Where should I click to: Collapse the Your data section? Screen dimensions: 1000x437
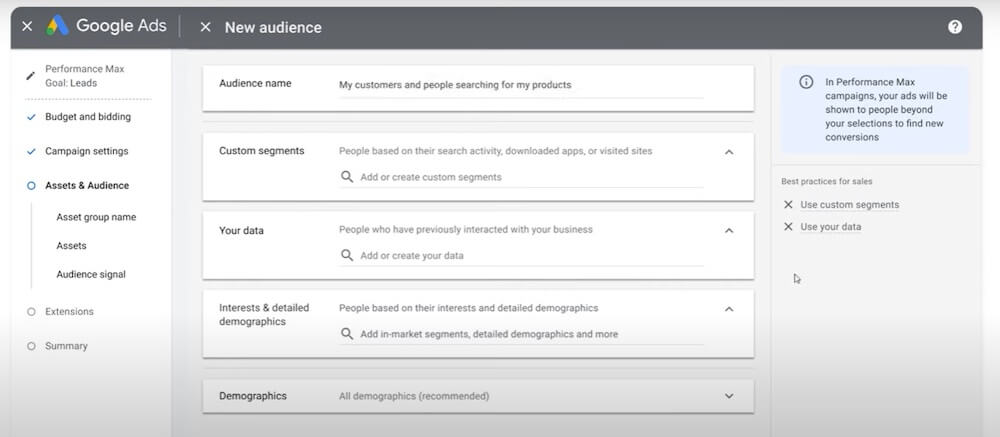(730, 230)
